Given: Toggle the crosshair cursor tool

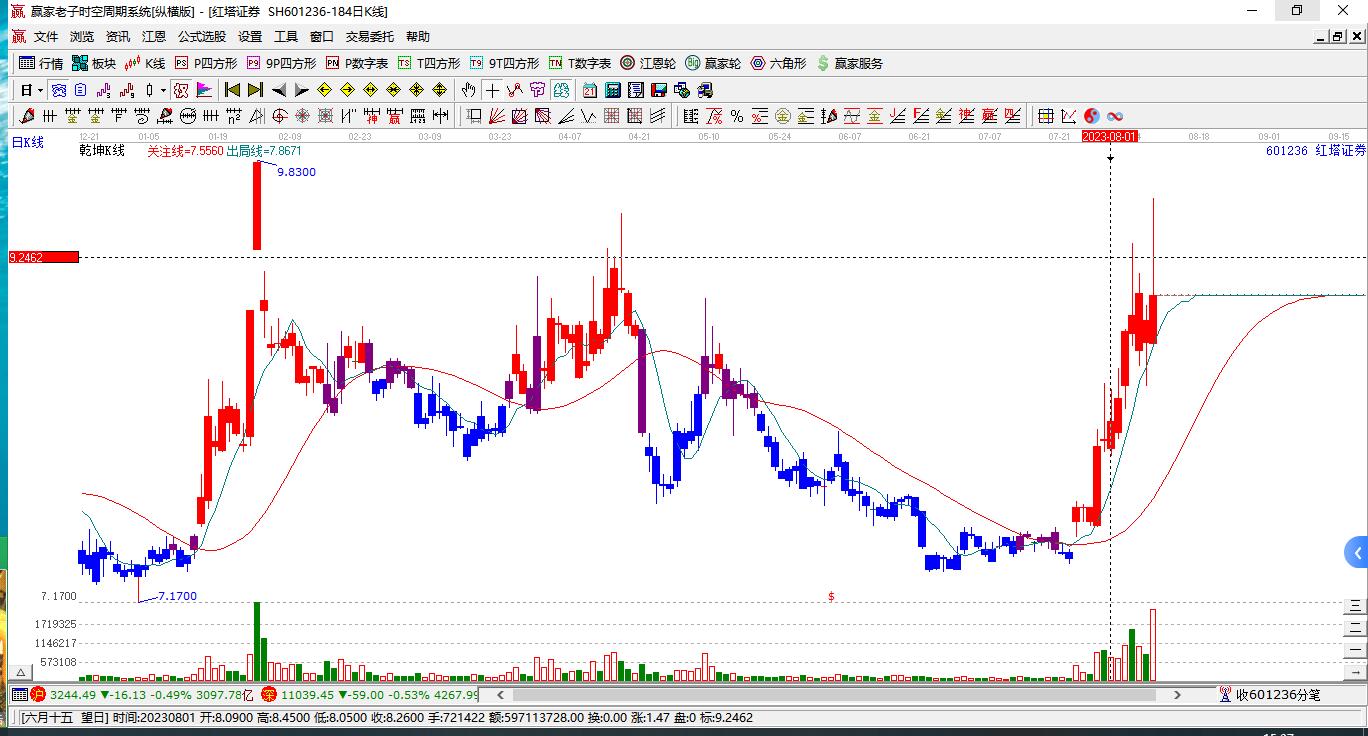Looking at the screenshot, I should tap(492, 90).
